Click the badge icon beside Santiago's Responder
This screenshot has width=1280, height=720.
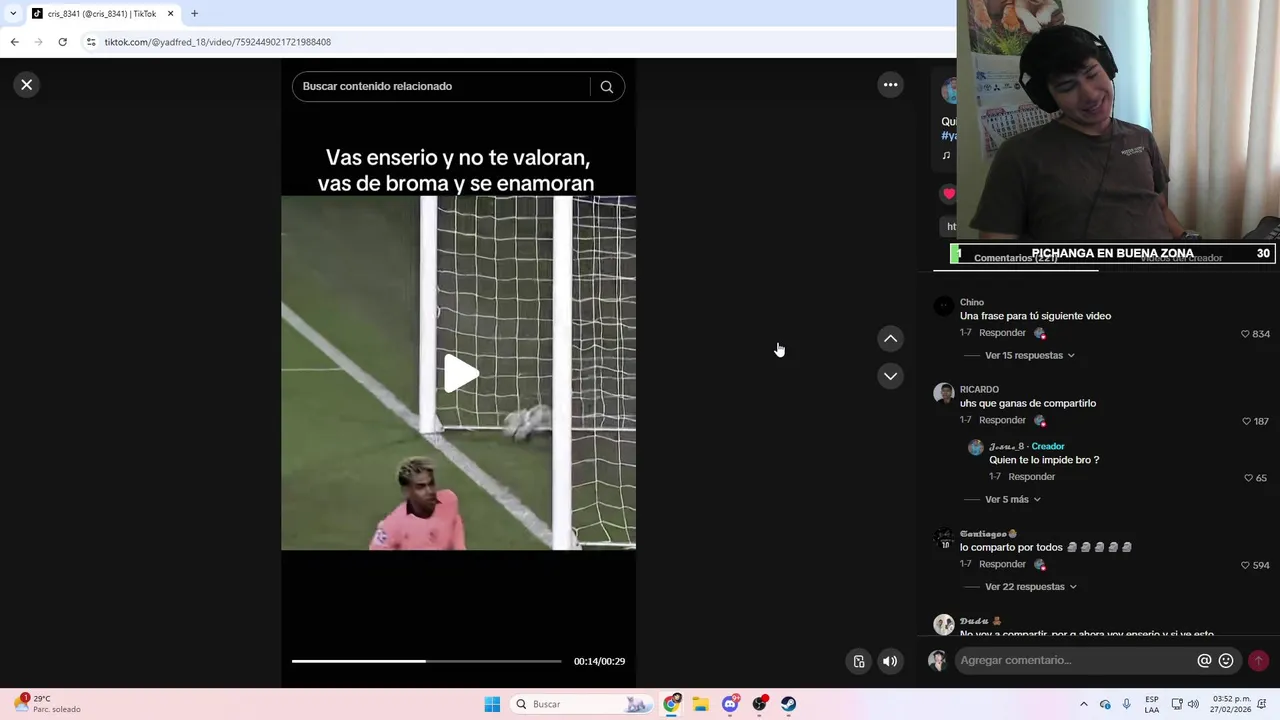1040,565
